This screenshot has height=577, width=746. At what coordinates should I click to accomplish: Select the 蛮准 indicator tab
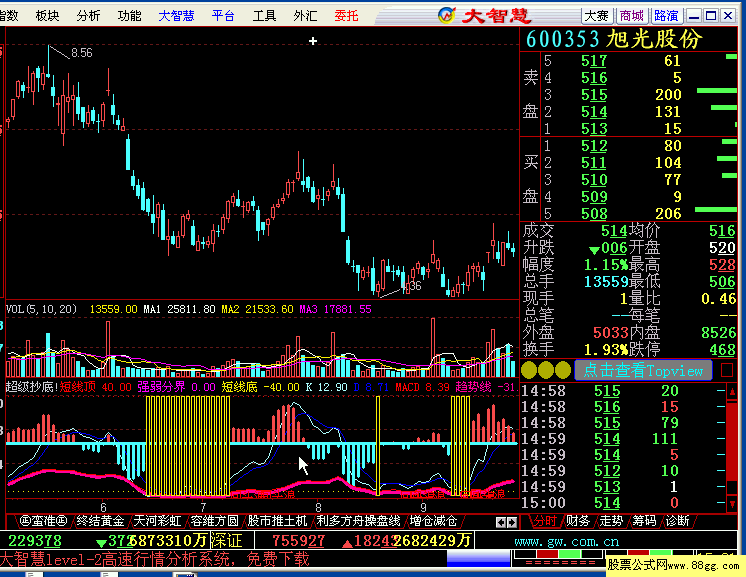click(x=44, y=521)
